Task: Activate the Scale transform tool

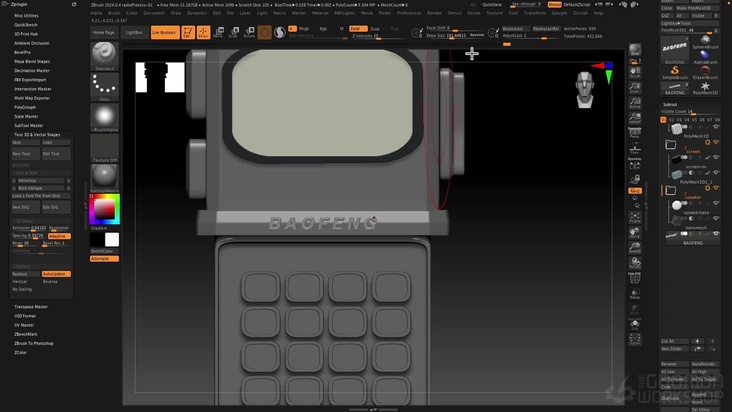Action: [x=234, y=32]
